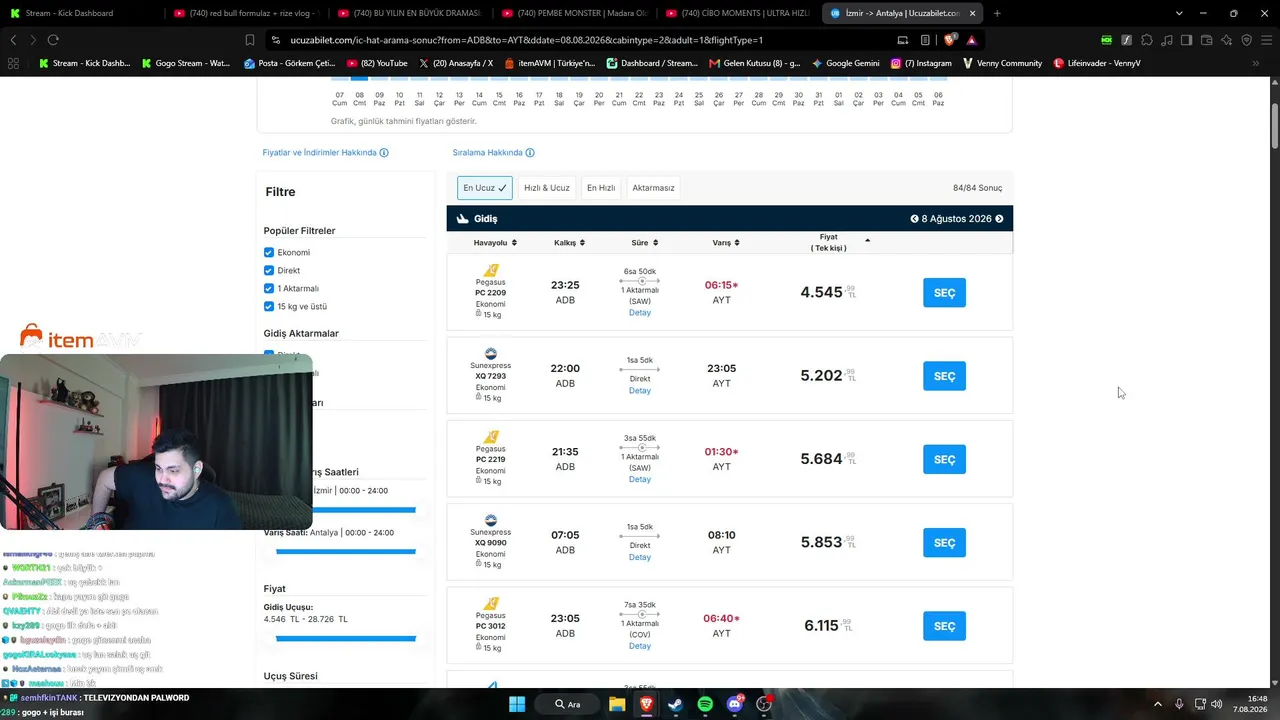Sort flights by Havayolu column
This screenshot has width=1280, height=720.
click(496, 243)
